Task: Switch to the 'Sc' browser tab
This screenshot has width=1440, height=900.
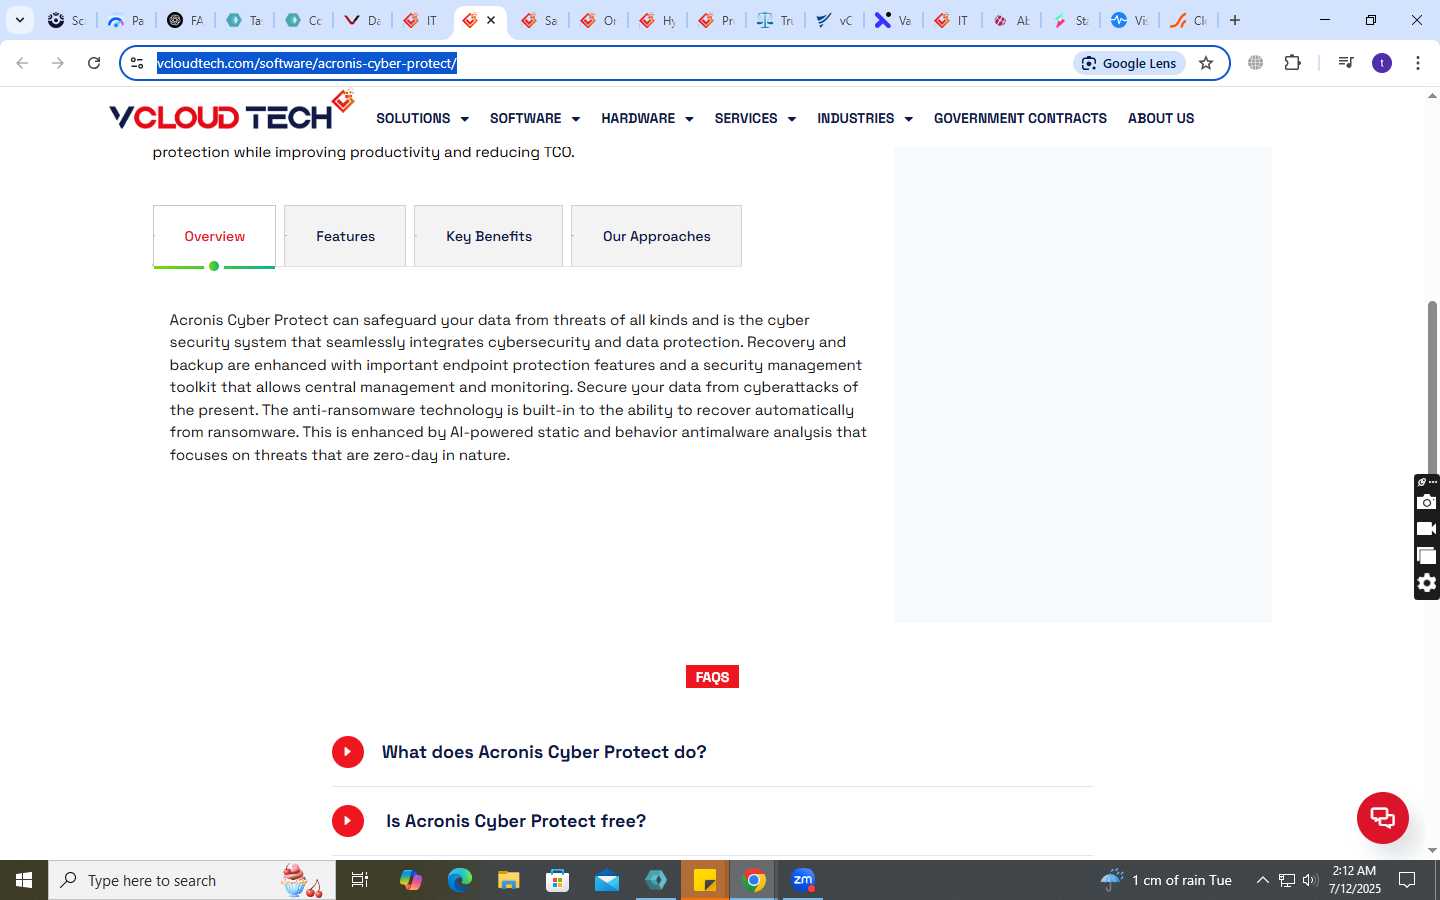Action: (x=67, y=20)
